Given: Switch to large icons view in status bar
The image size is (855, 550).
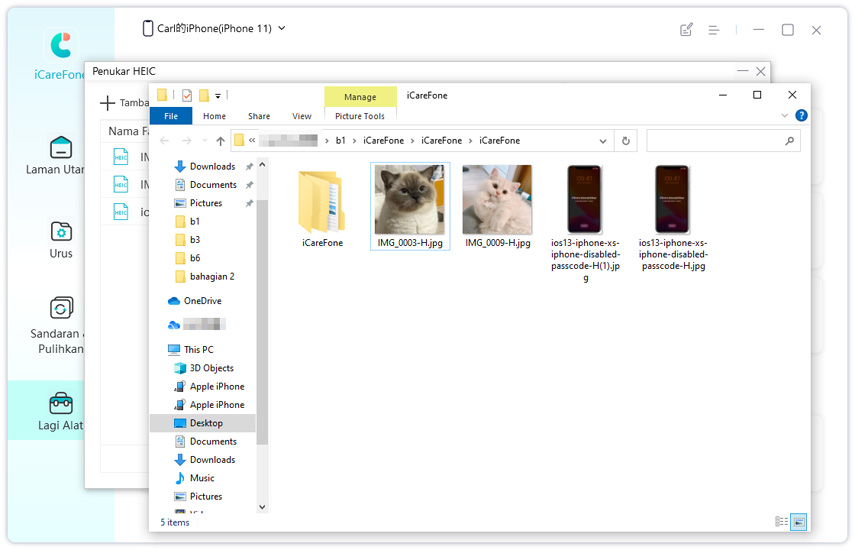Looking at the screenshot, I should coord(798,522).
